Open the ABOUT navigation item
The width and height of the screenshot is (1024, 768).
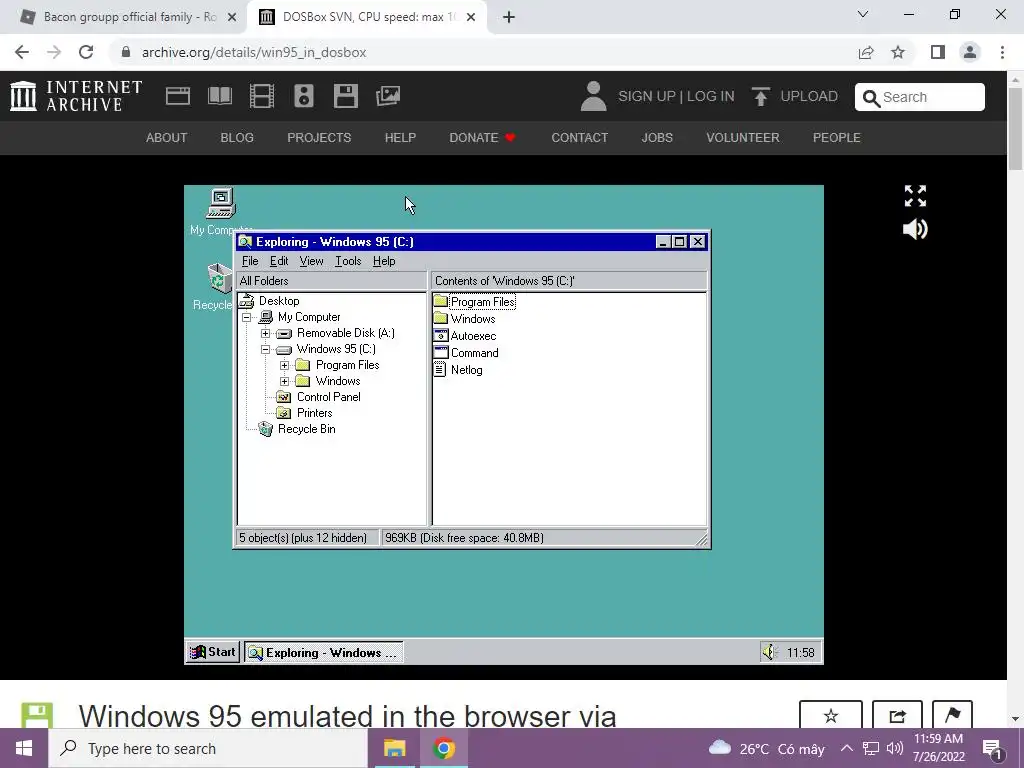tap(167, 138)
